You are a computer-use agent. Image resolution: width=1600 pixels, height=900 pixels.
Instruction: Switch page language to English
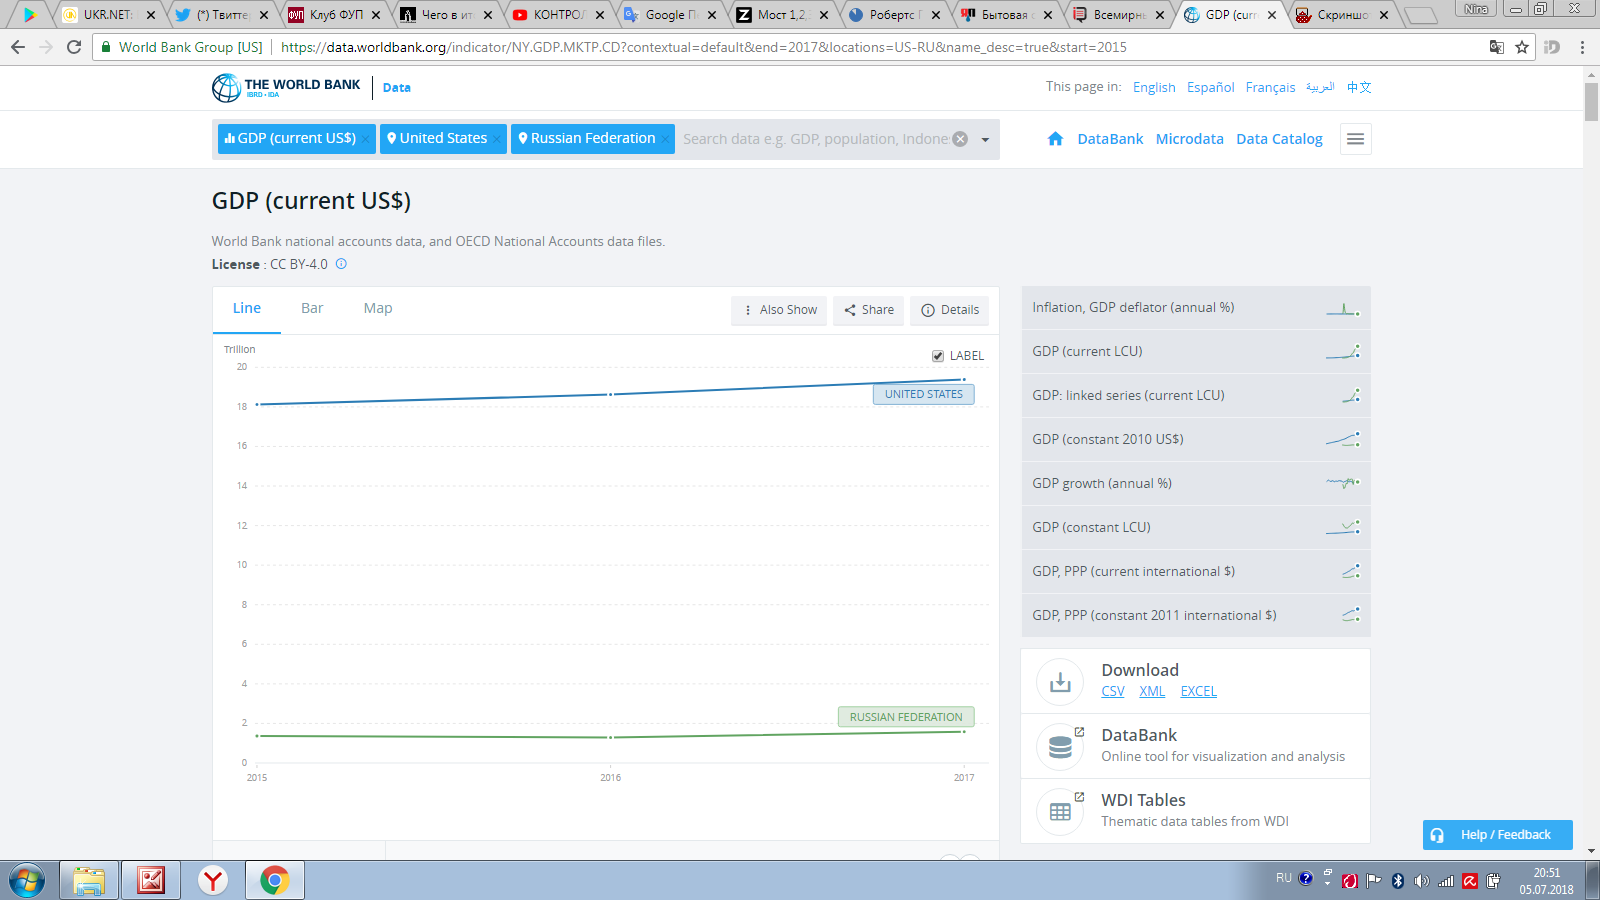click(1154, 87)
